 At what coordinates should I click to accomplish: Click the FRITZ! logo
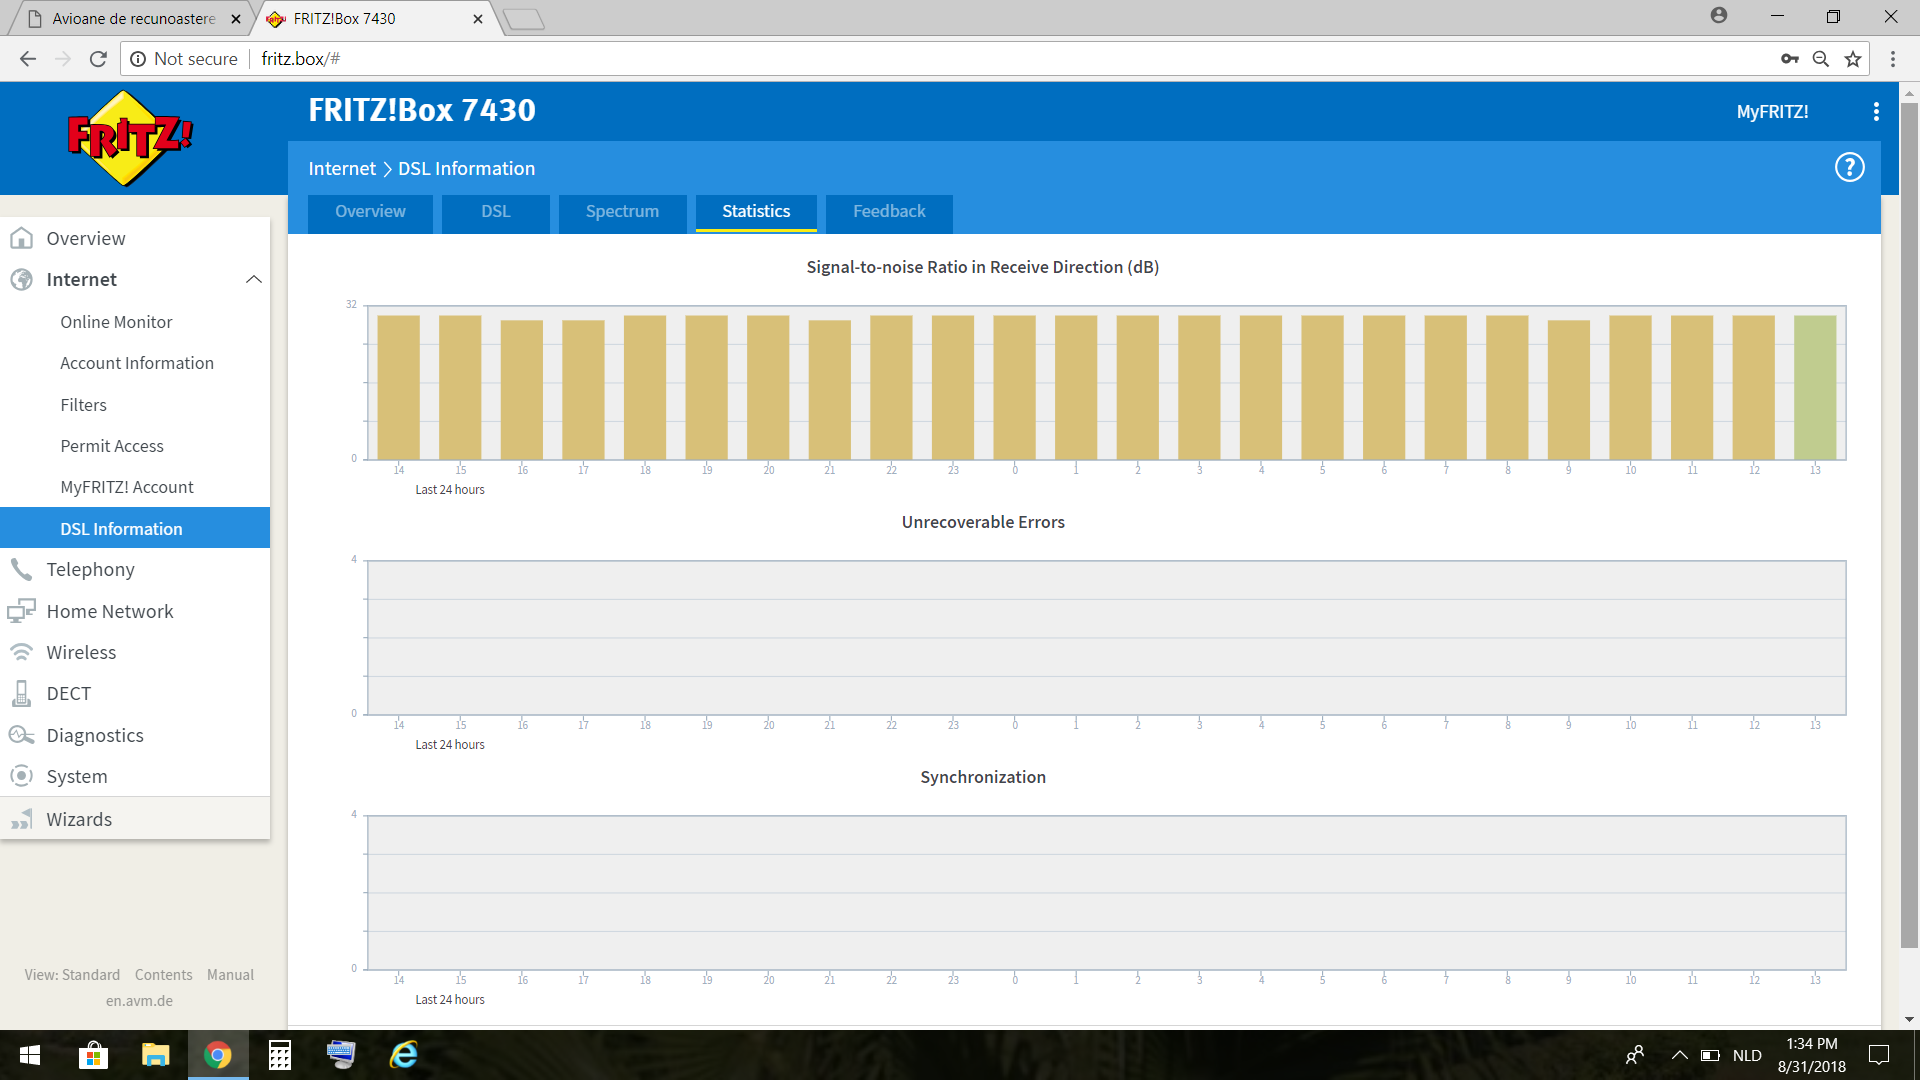[x=130, y=138]
